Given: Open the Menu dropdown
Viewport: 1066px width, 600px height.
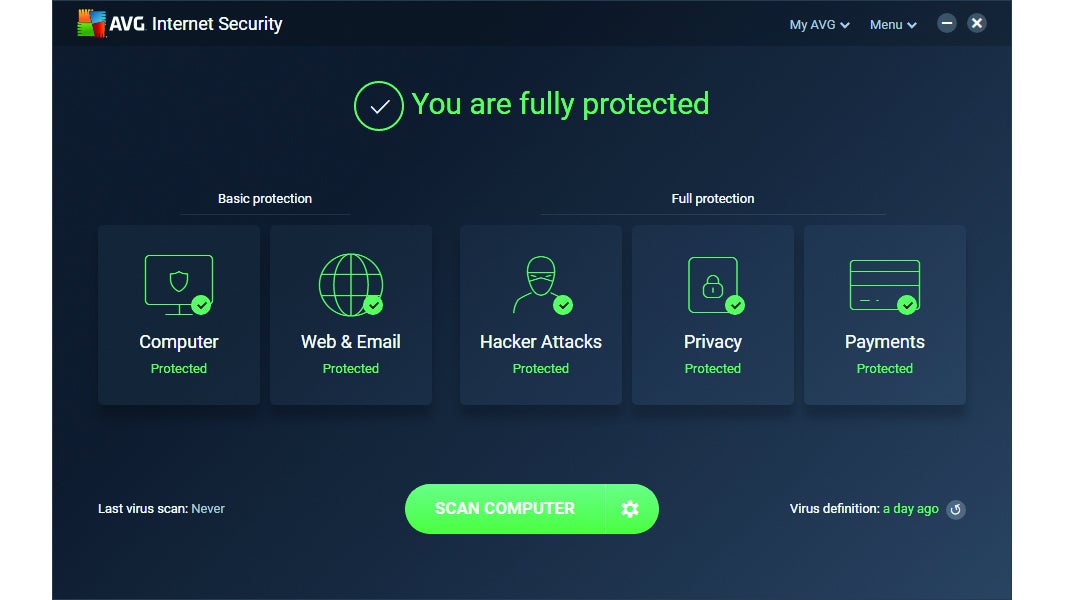Looking at the screenshot, I should [x=893, y=25].
